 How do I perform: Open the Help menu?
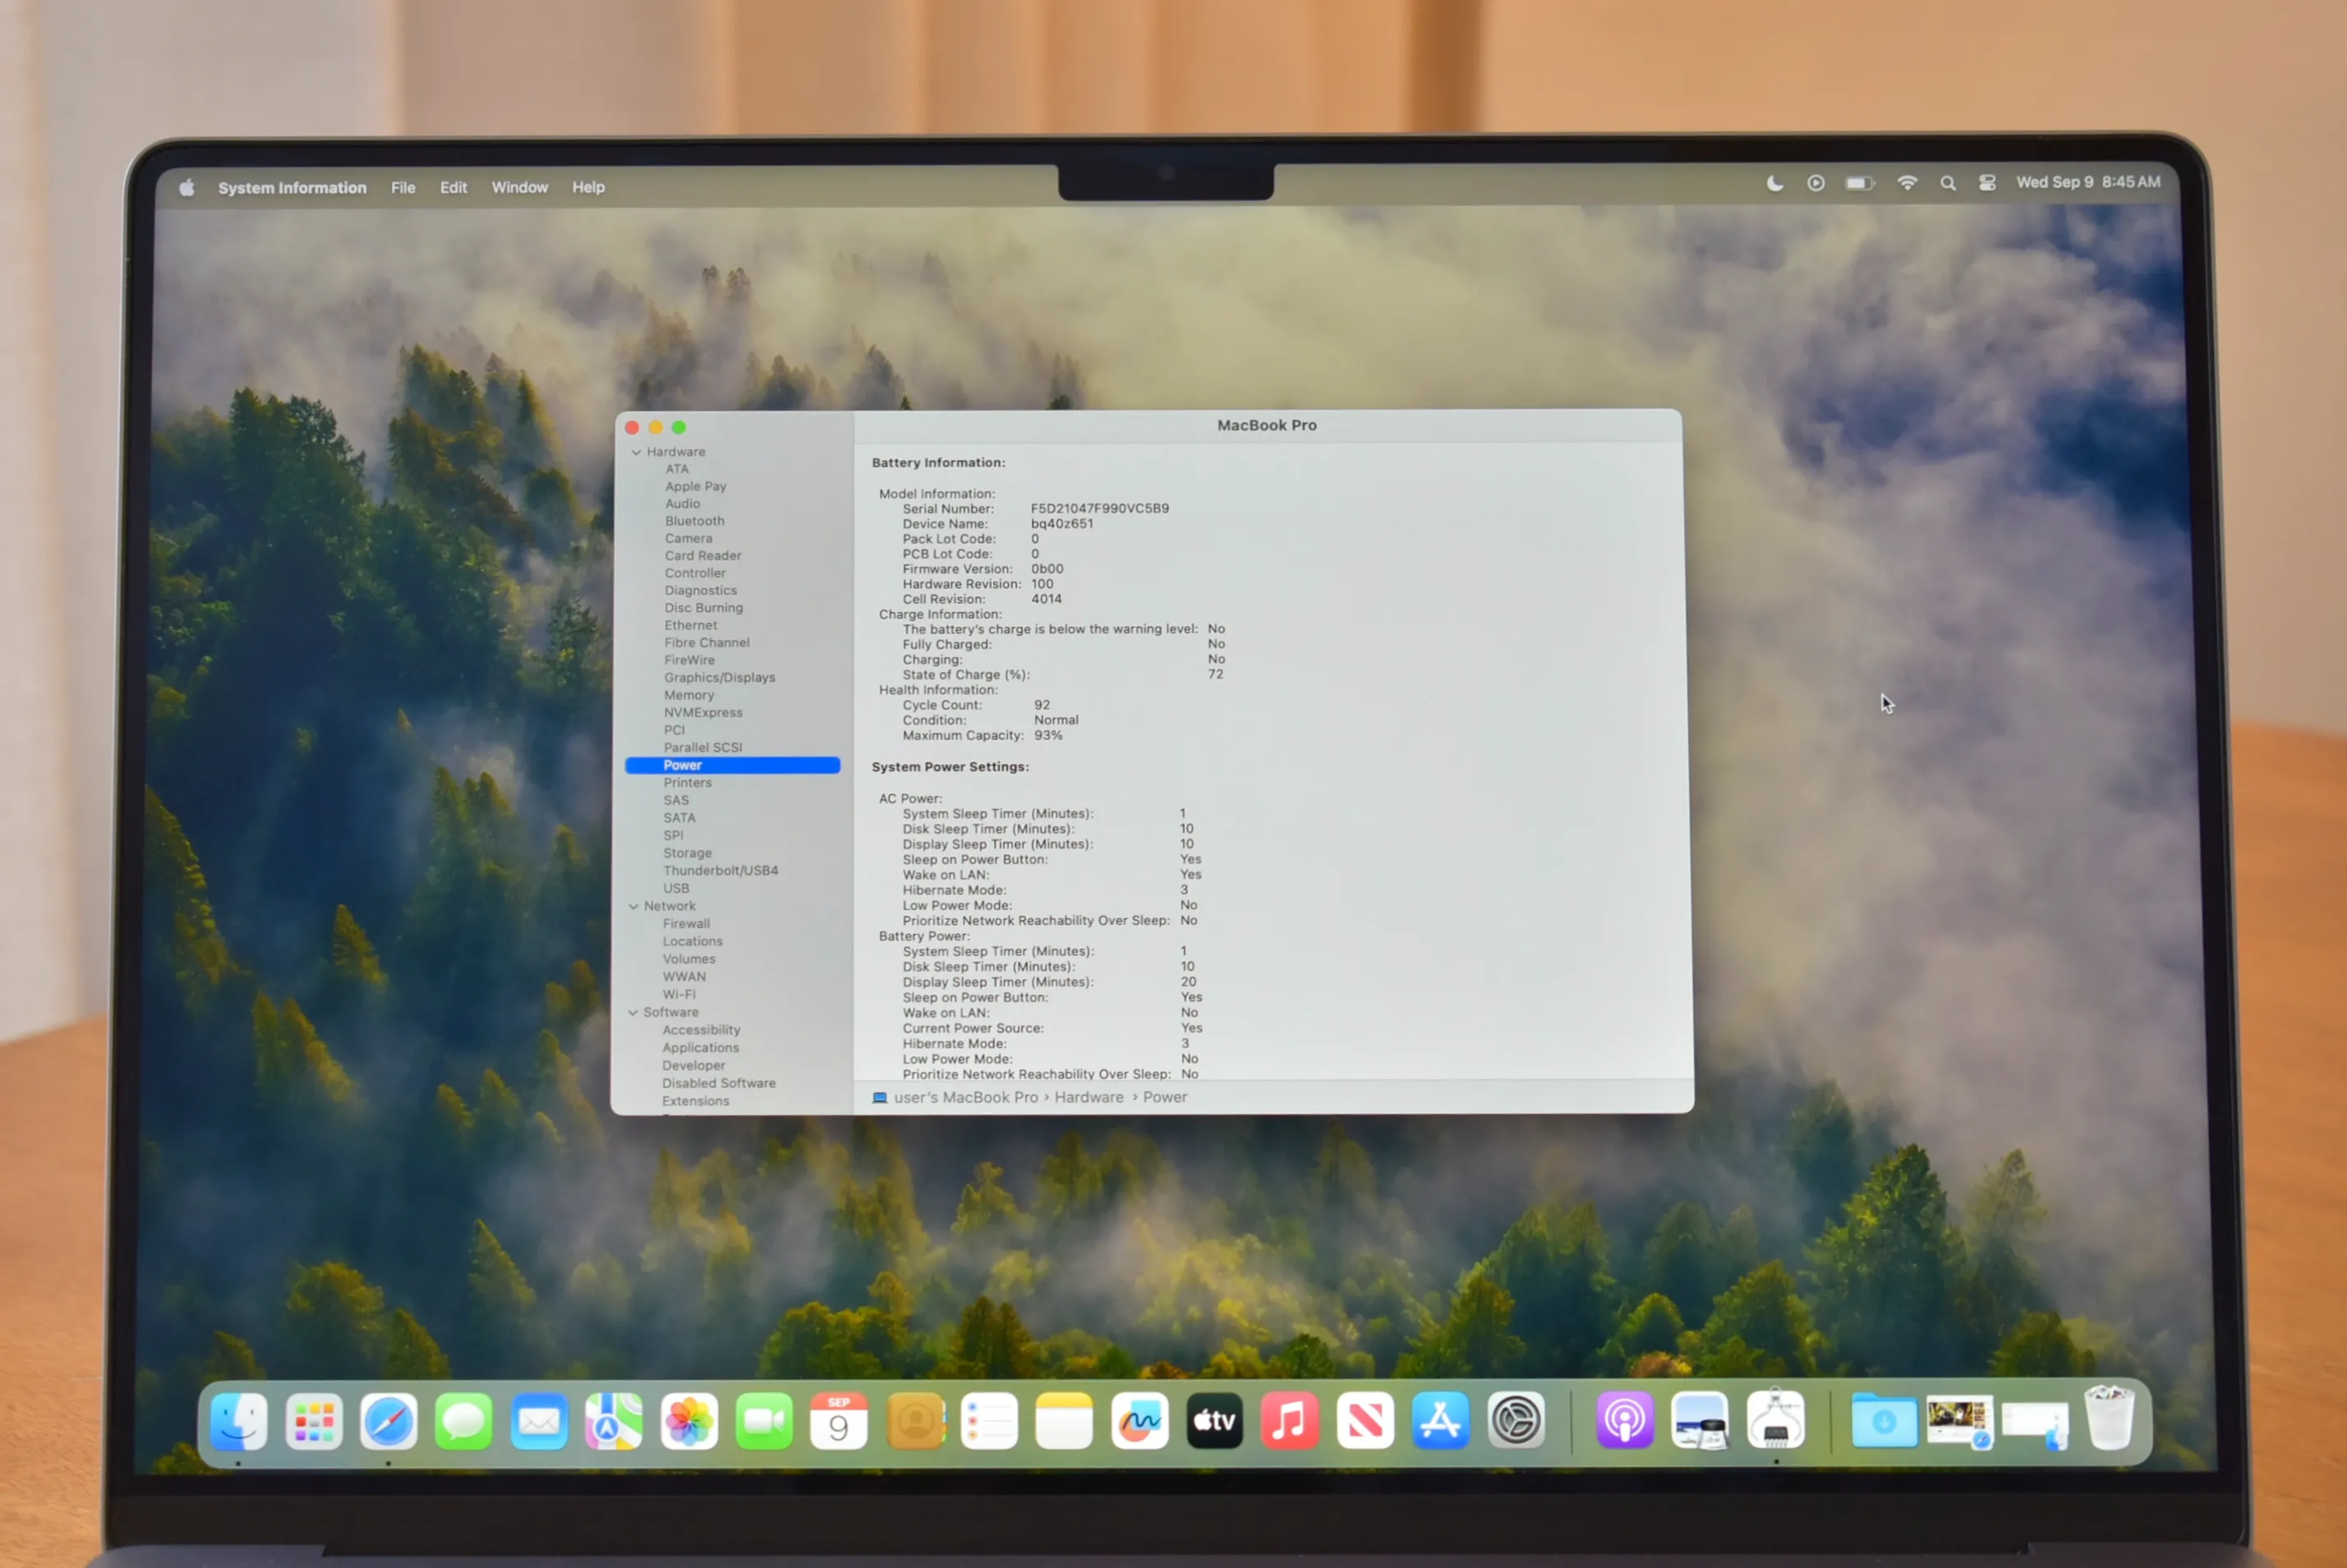[x=588, y=187]
